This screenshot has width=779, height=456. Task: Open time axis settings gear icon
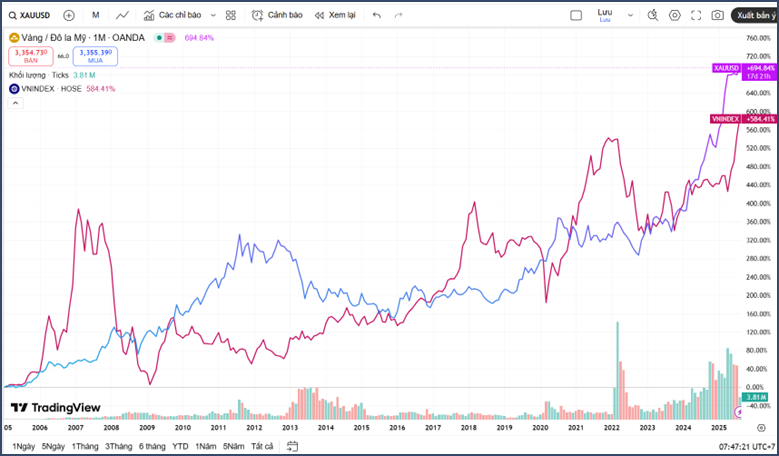tap(761, 428)
